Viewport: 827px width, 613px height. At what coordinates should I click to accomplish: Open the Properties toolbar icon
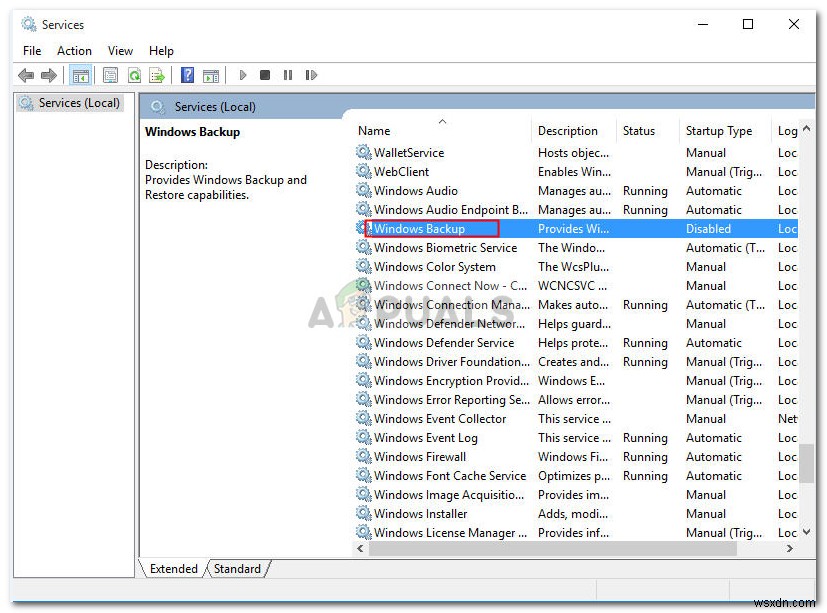110,75
